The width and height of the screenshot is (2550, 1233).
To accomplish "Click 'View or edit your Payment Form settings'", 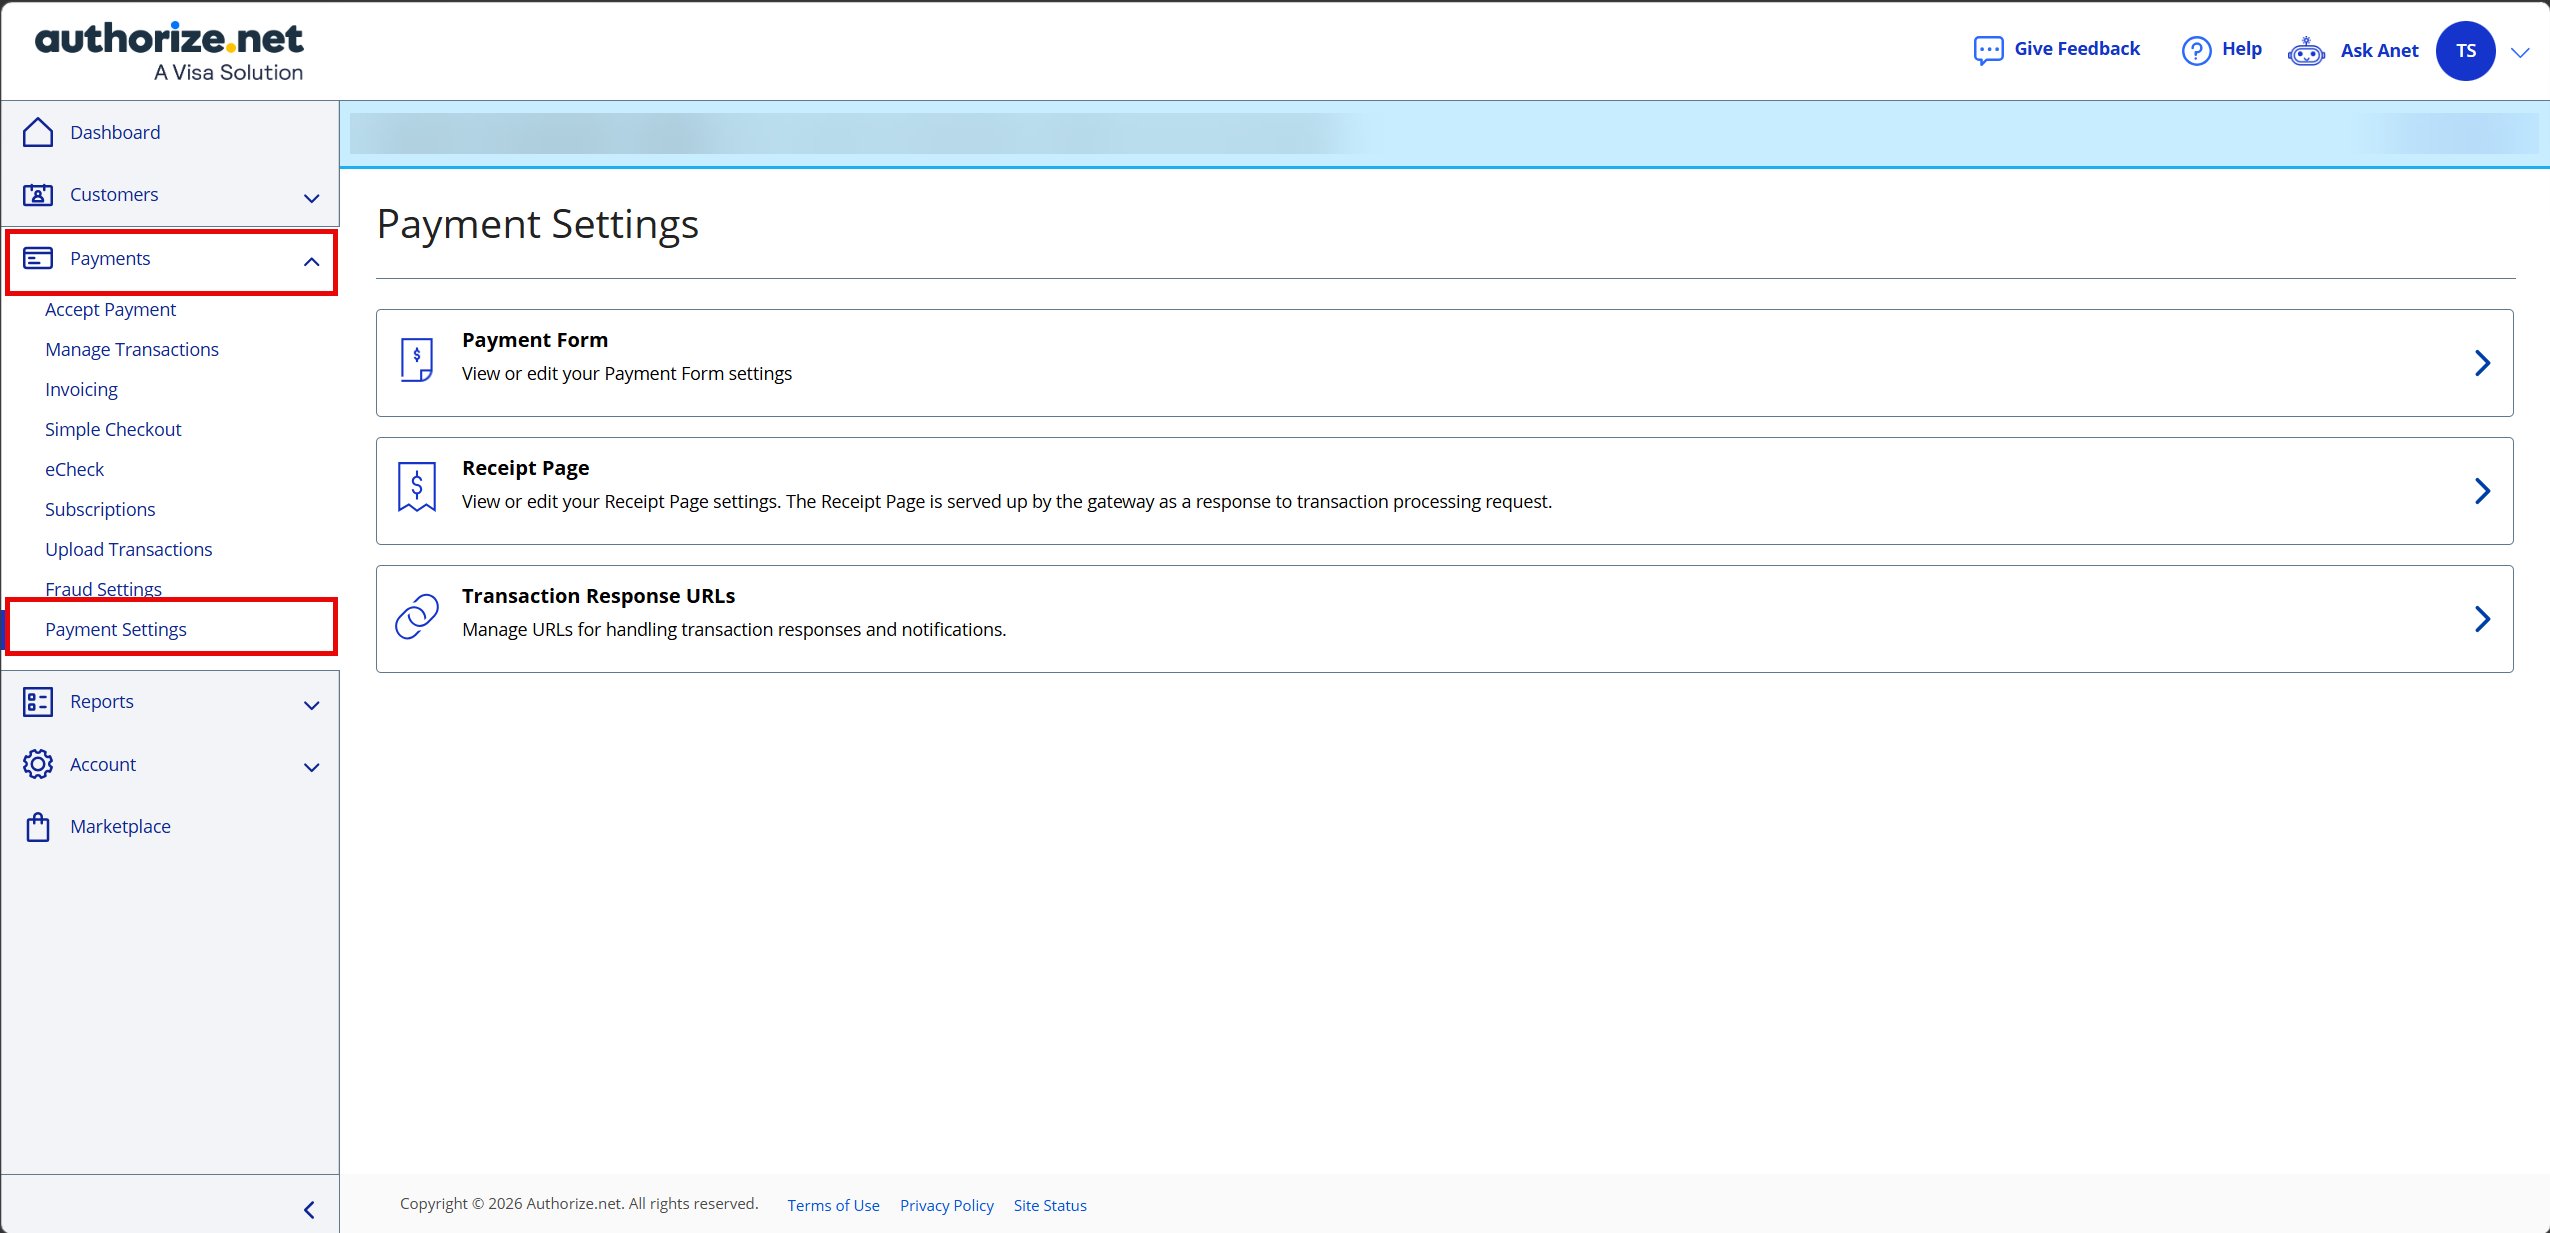I will (x=627, y=374).
